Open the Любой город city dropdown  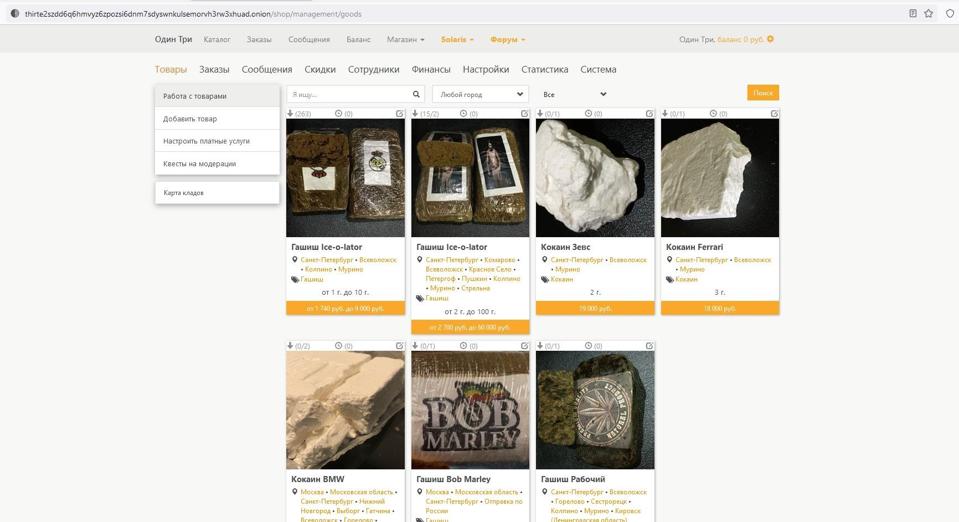481,94
